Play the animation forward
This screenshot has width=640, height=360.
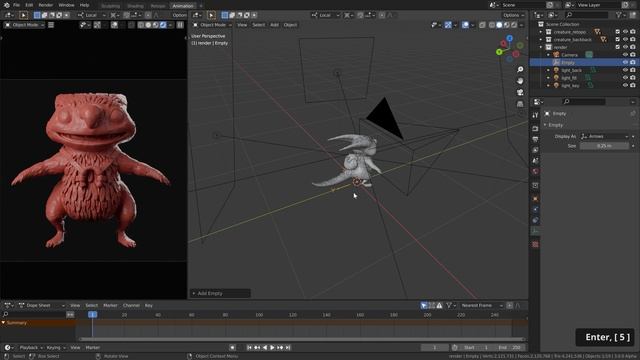pyautogui.click(x=272, y=347)
